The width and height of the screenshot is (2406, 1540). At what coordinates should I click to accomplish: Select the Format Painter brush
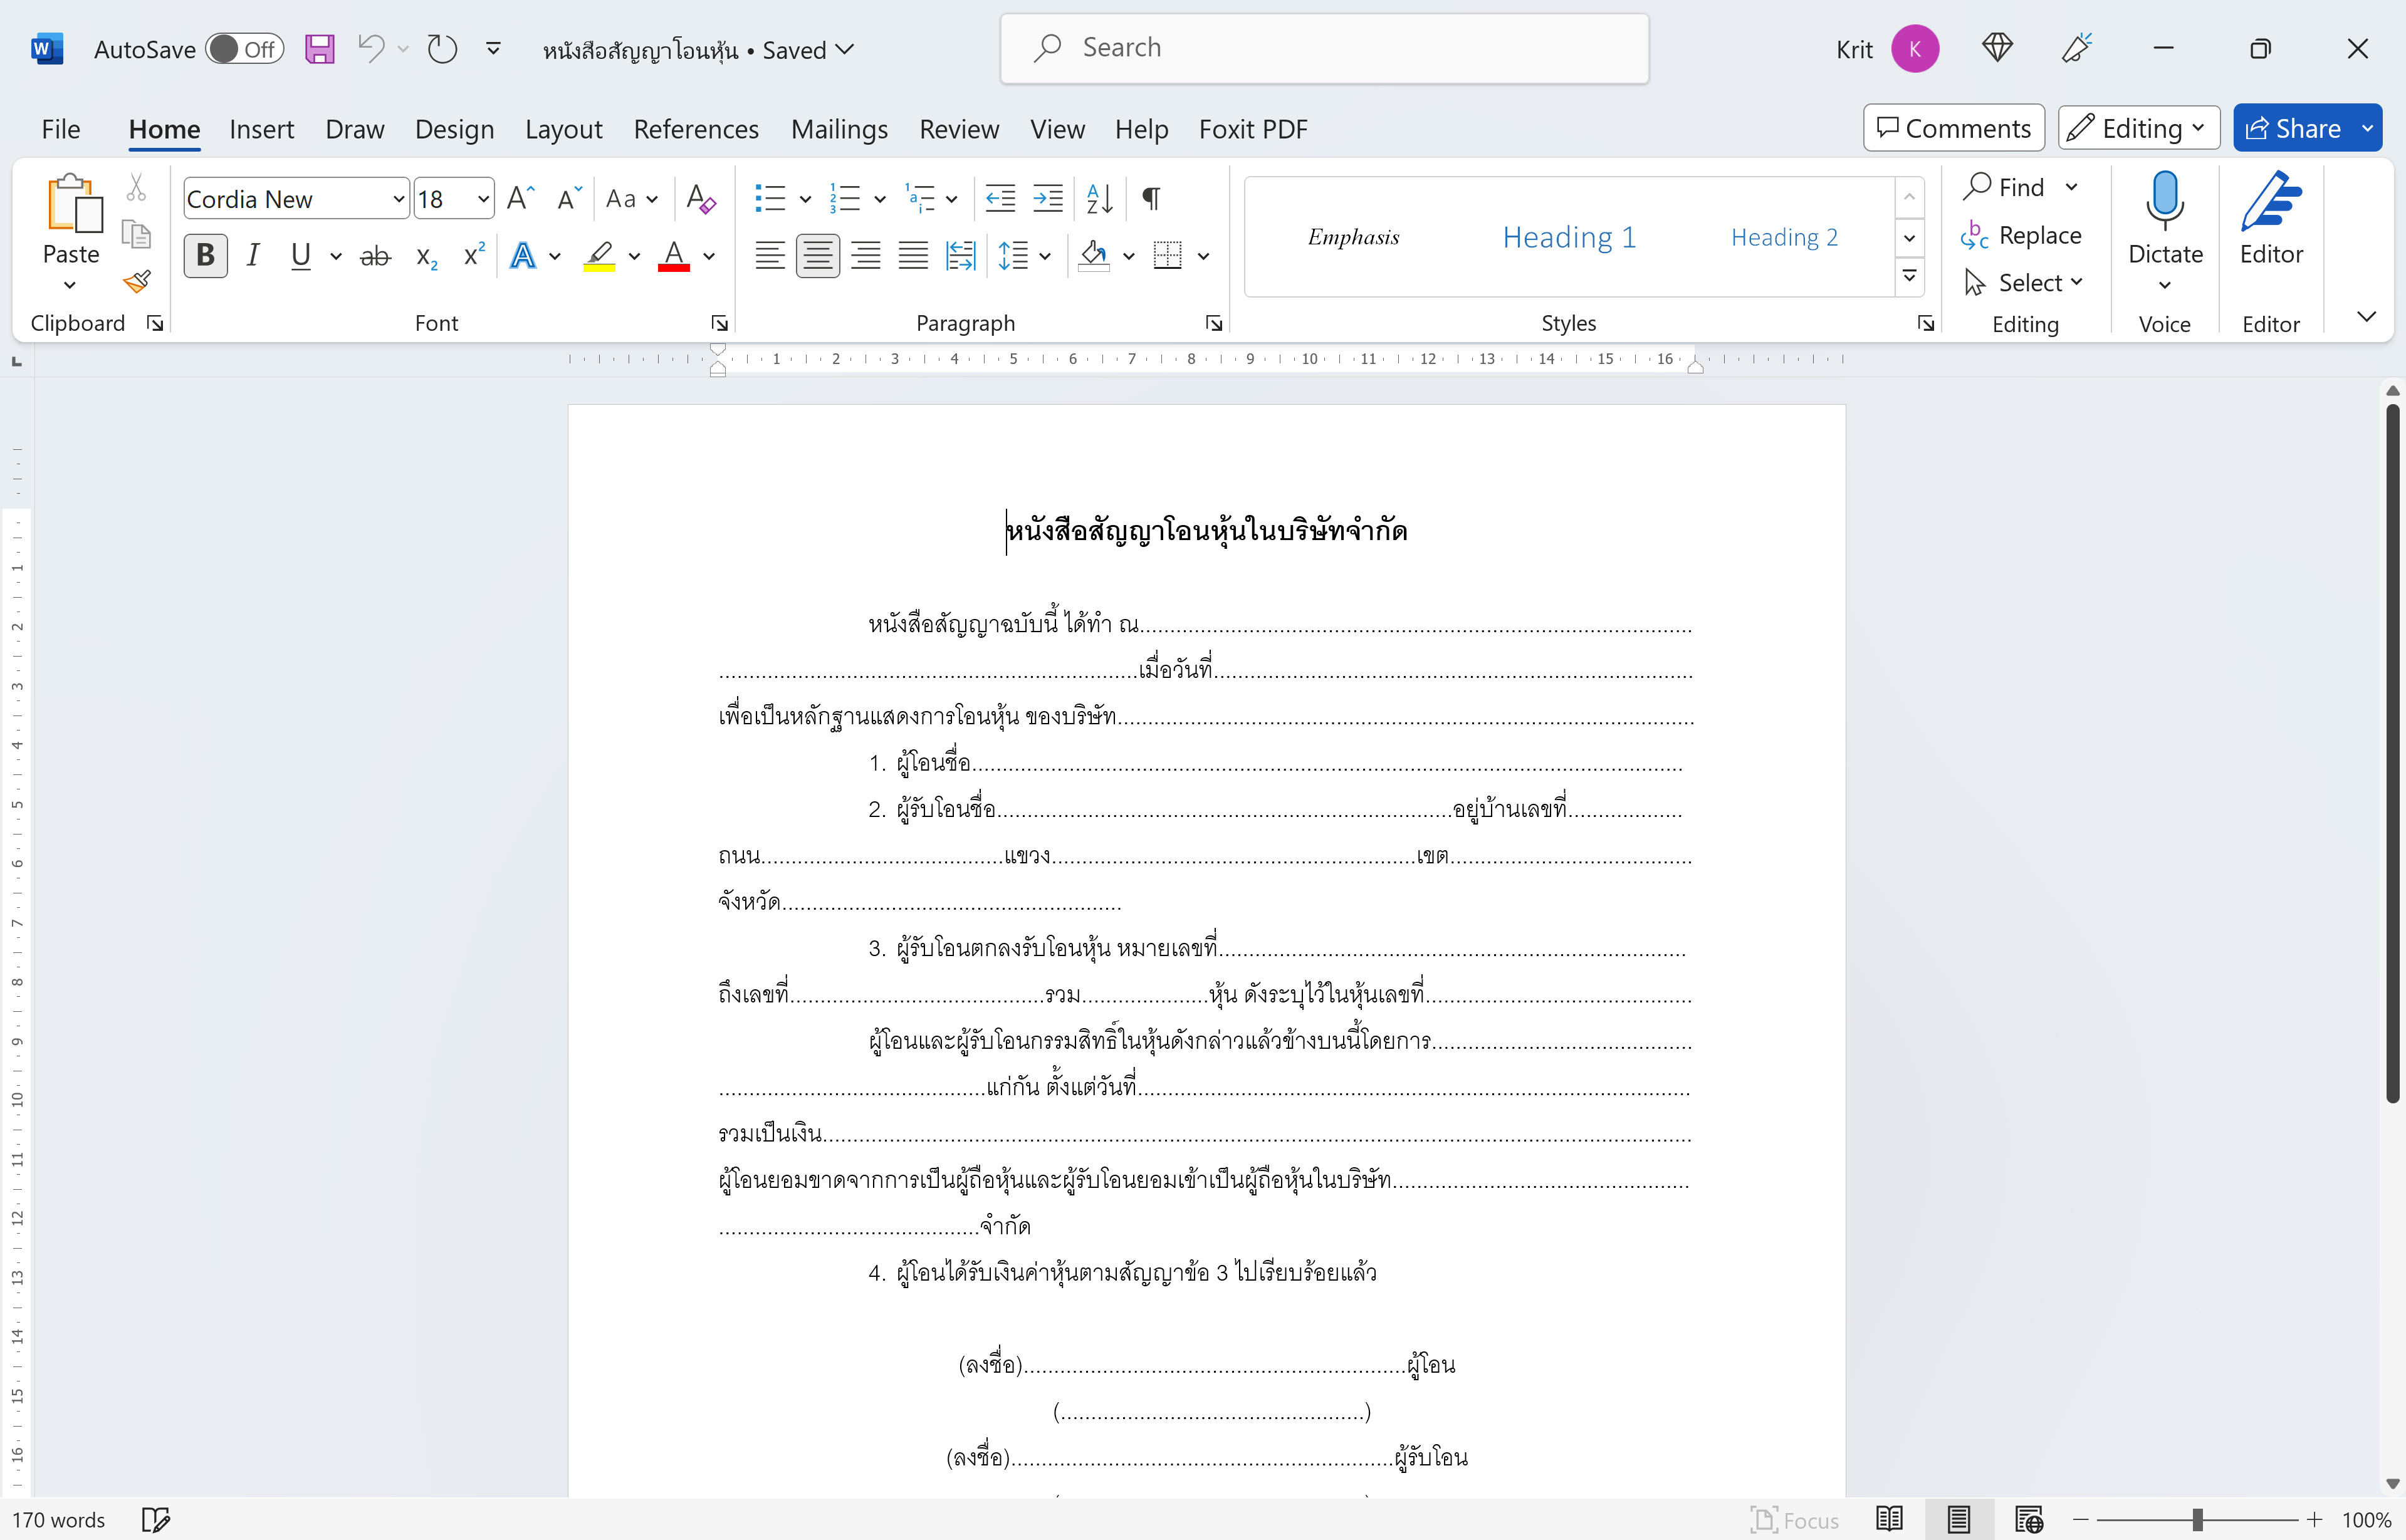click(x=137, y=282)
